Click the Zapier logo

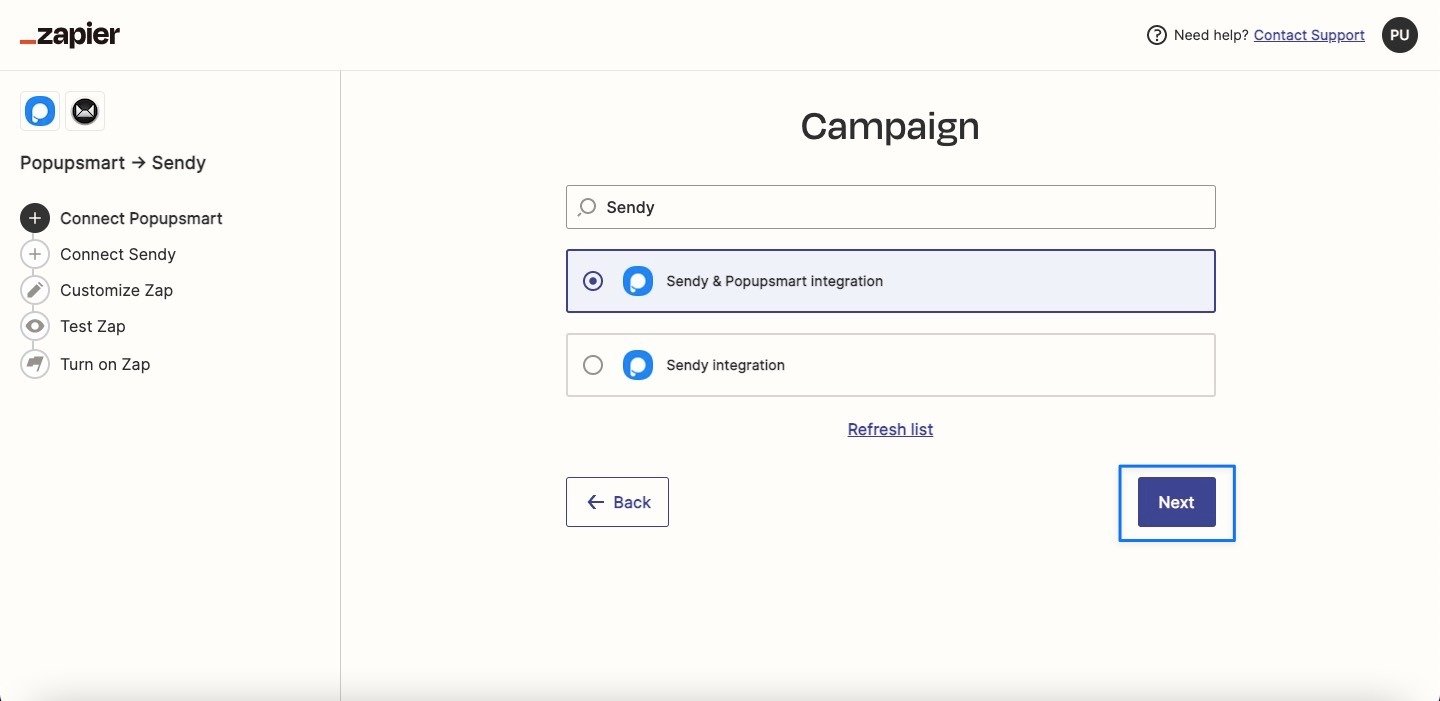click(x=69, y=34)
